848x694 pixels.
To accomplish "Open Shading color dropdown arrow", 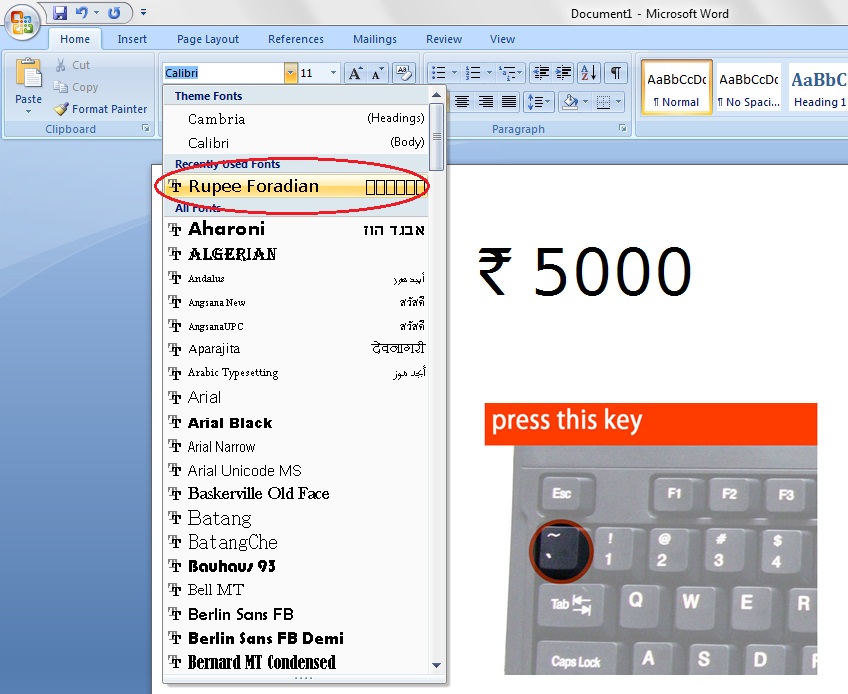I will (x=585, y=102).
